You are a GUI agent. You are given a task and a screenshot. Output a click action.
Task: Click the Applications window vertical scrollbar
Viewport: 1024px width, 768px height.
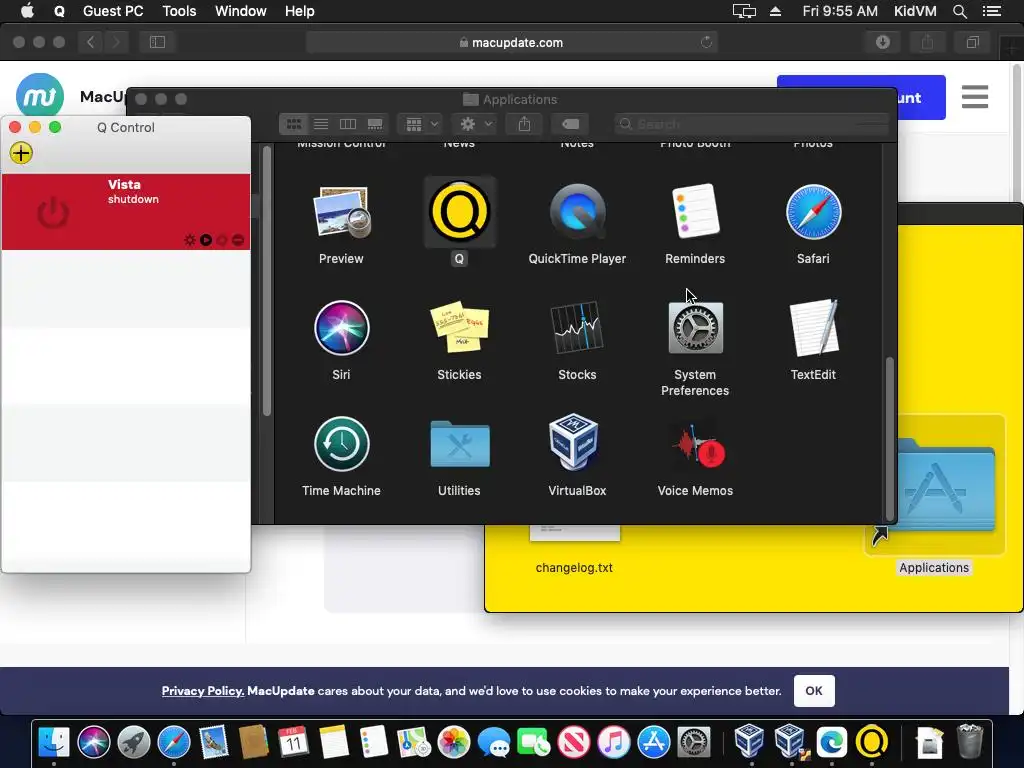point(889,438)
